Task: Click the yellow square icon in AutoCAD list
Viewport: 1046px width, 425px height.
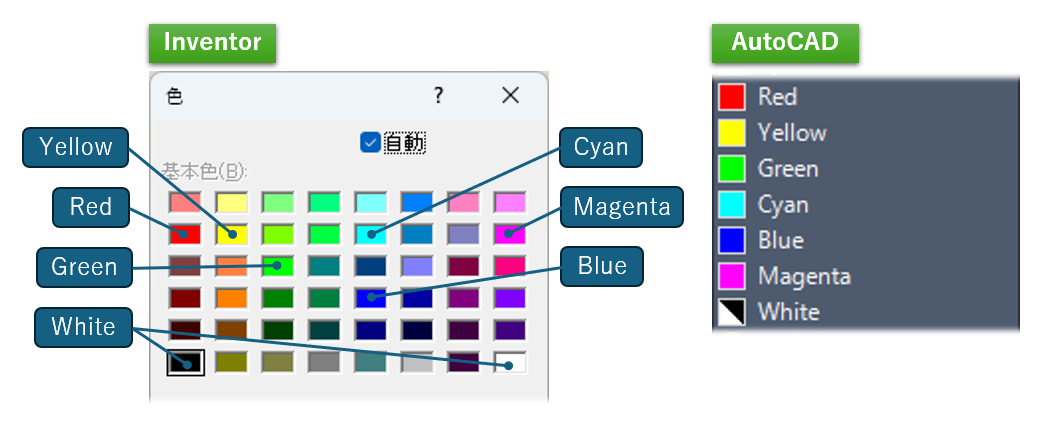Action: click(x=732, y=133)
